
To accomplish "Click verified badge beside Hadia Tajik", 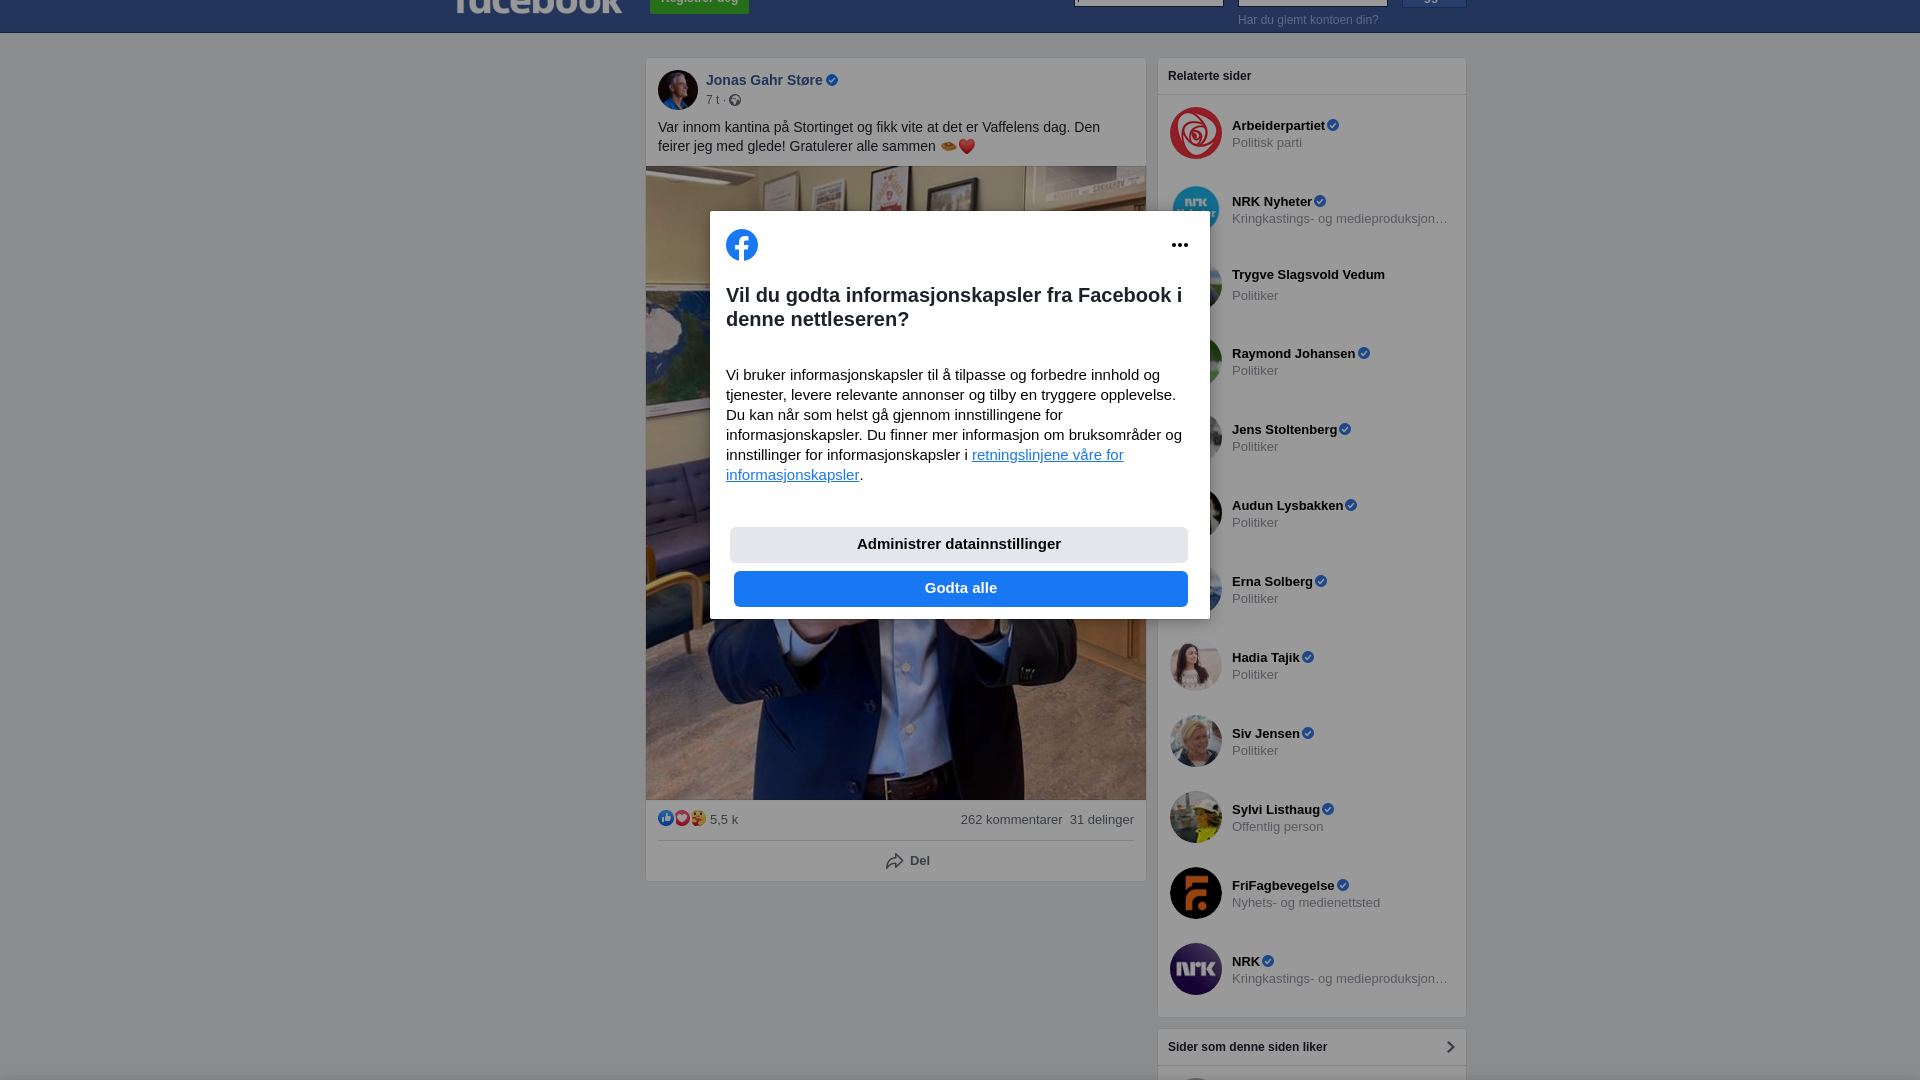I will tap(1308, 658).
